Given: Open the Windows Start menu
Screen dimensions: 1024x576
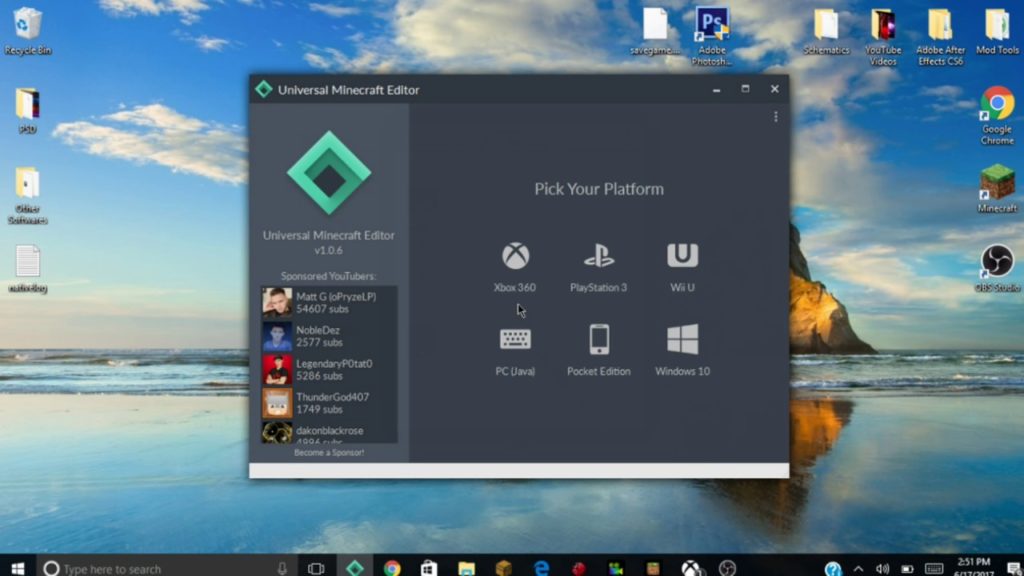Looking at the screenshot, I should tap(18, 568).
